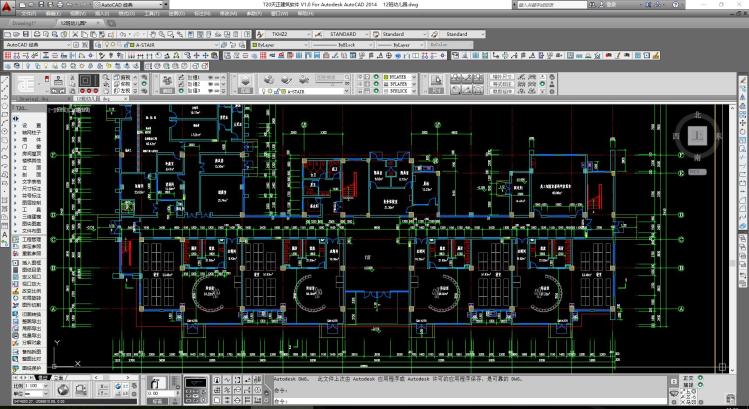The image size is (749, 409).
Task: Expand the TXHZ2 text style dropdown
Action: click(x=290, y=34)
